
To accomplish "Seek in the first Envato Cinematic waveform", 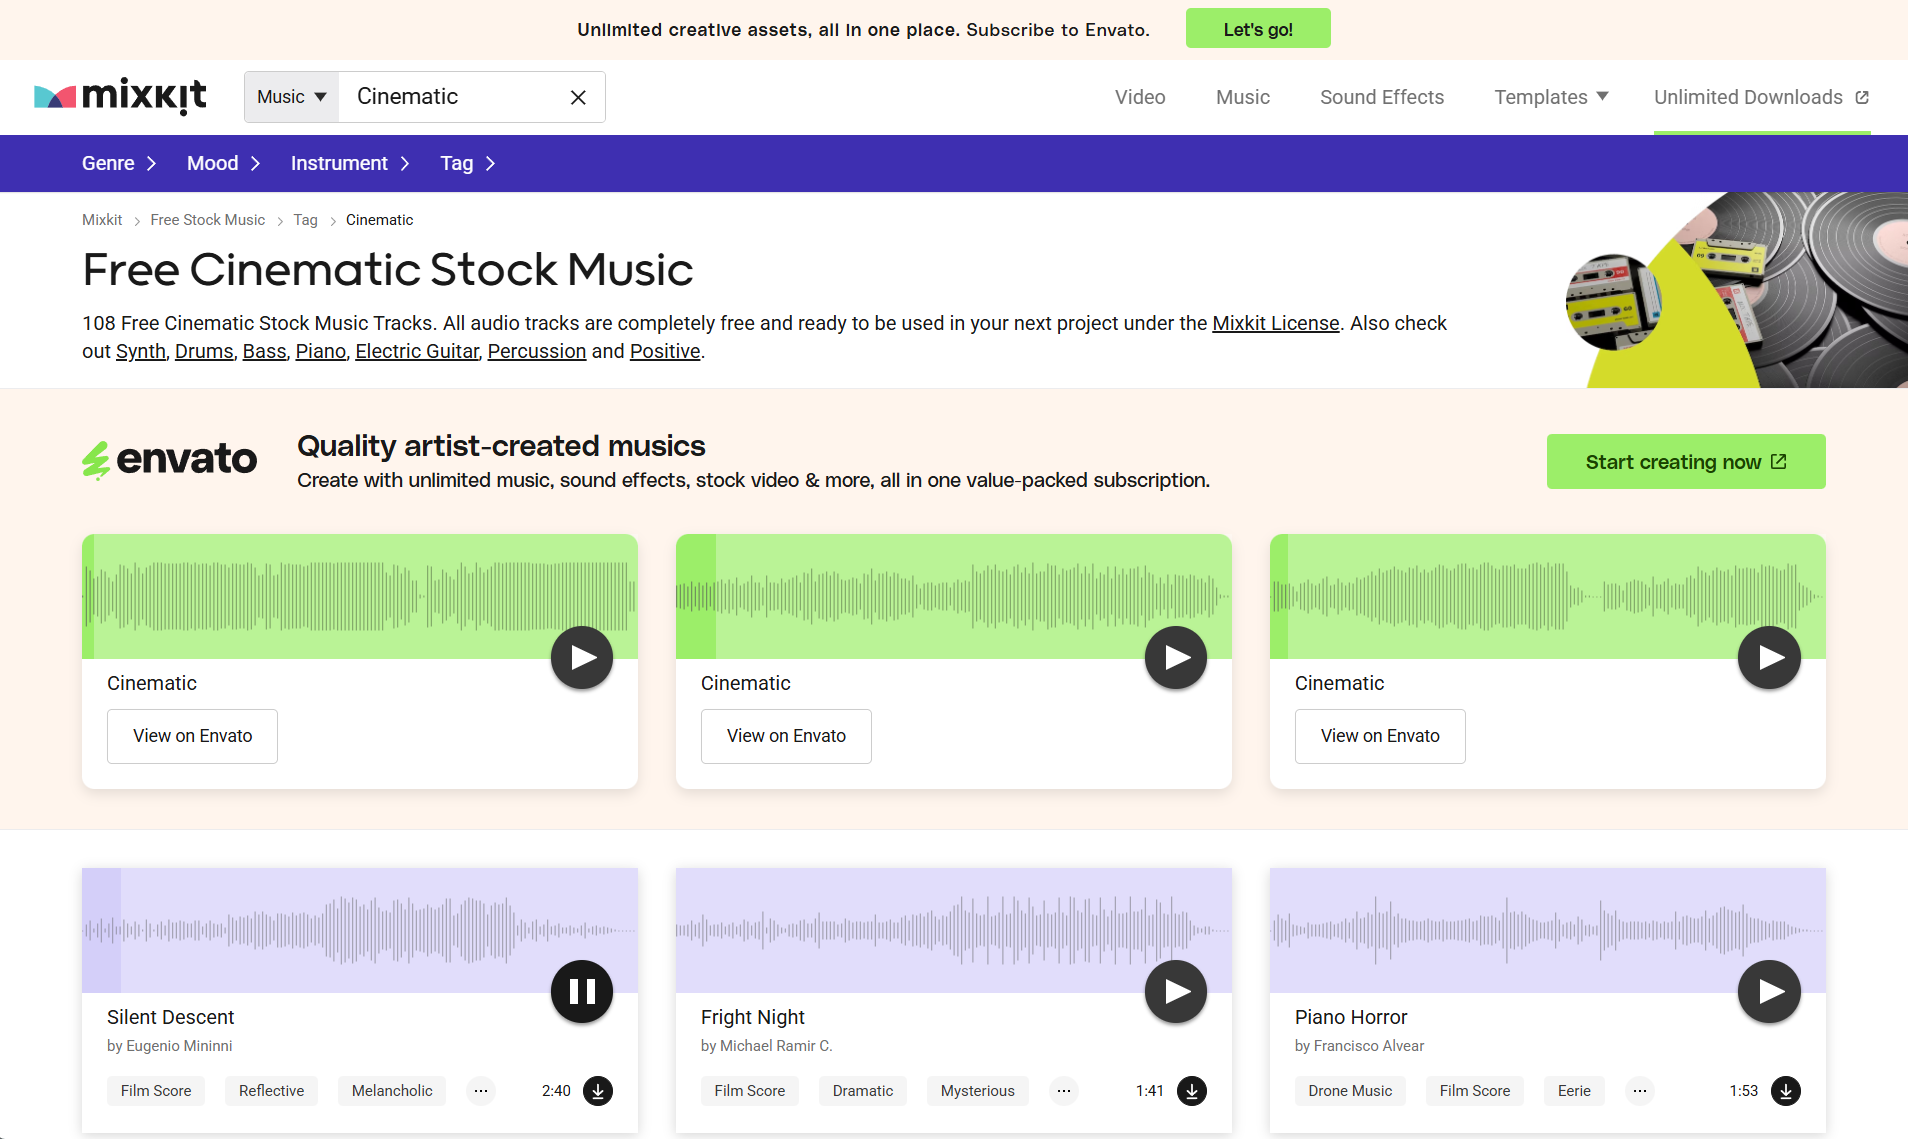I will coord(360,596).
